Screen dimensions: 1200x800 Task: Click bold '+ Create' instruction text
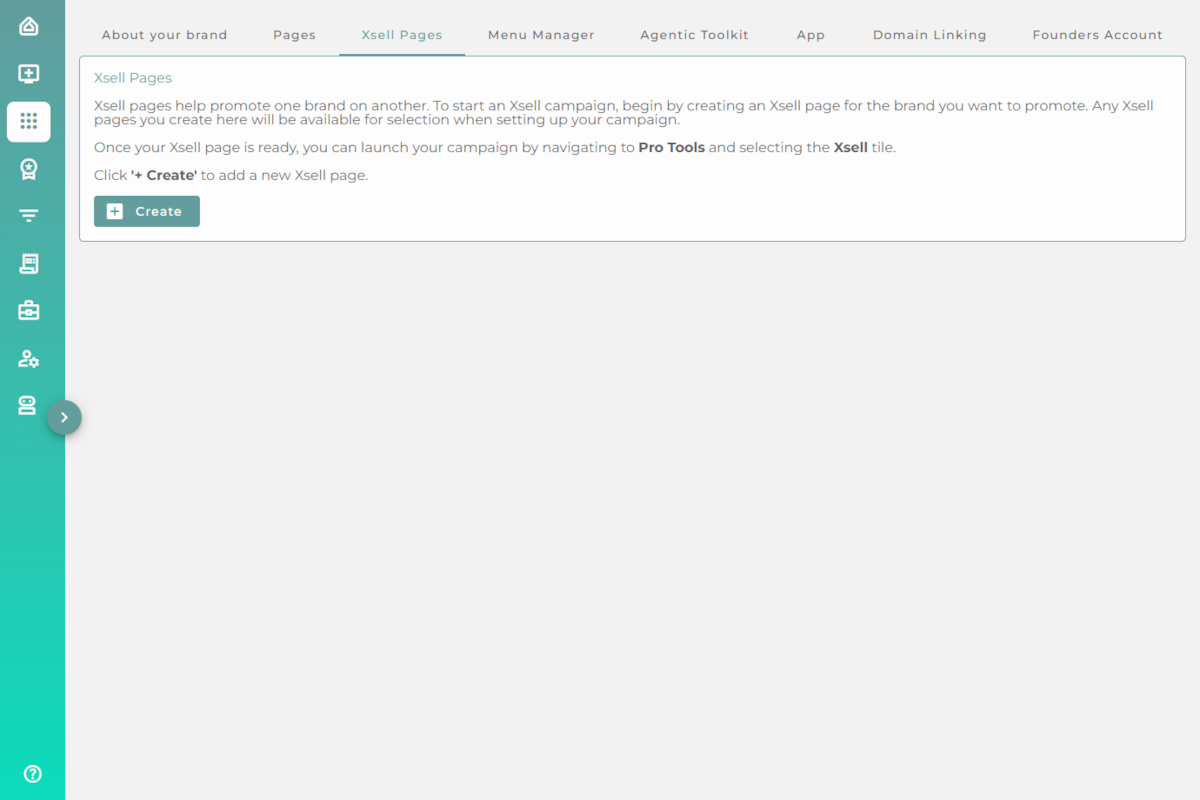click(x=164, y=175)
